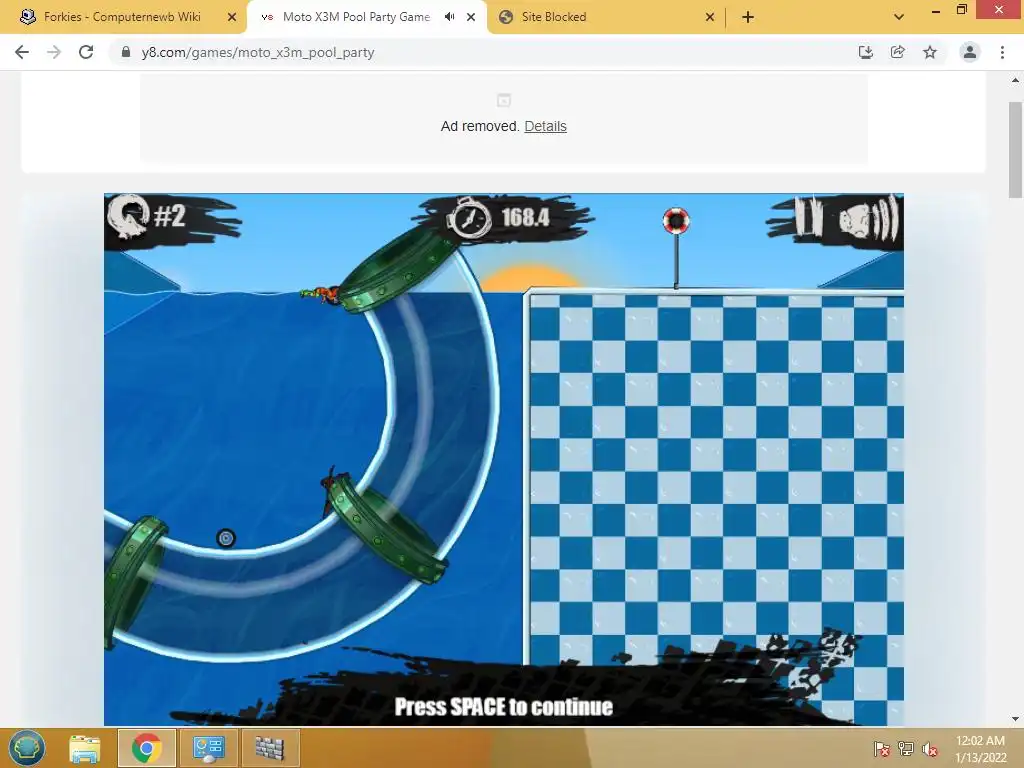Screen dimensions: 1024x768
Task: Open Chrome's three-dot menu
Action: (1002, 52)
